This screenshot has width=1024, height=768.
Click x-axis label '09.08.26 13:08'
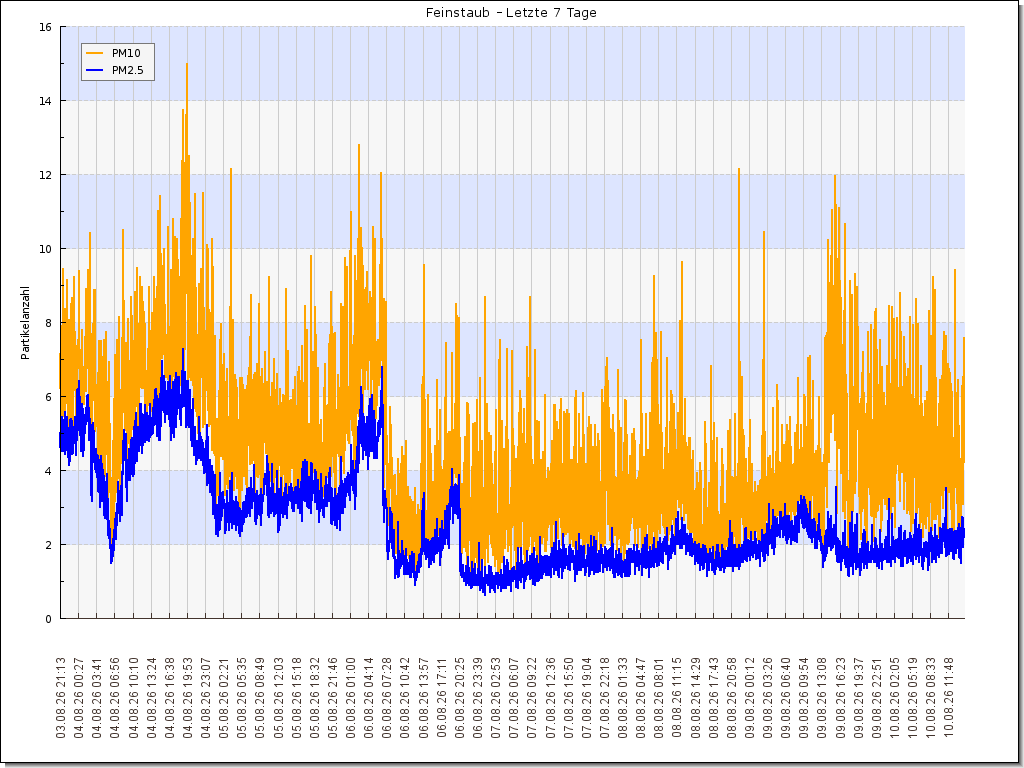(x=822, y=697)
